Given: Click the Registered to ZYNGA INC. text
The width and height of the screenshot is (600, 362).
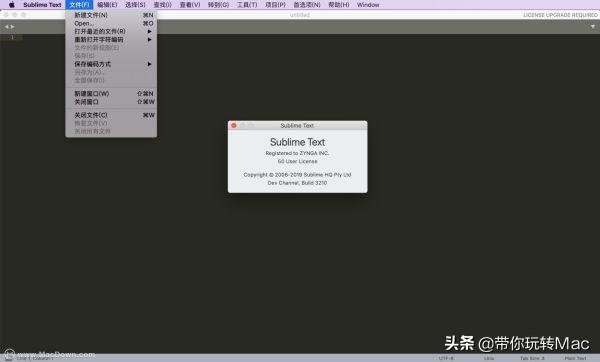Looking at the screenshot, I should [x=297, y=153].
